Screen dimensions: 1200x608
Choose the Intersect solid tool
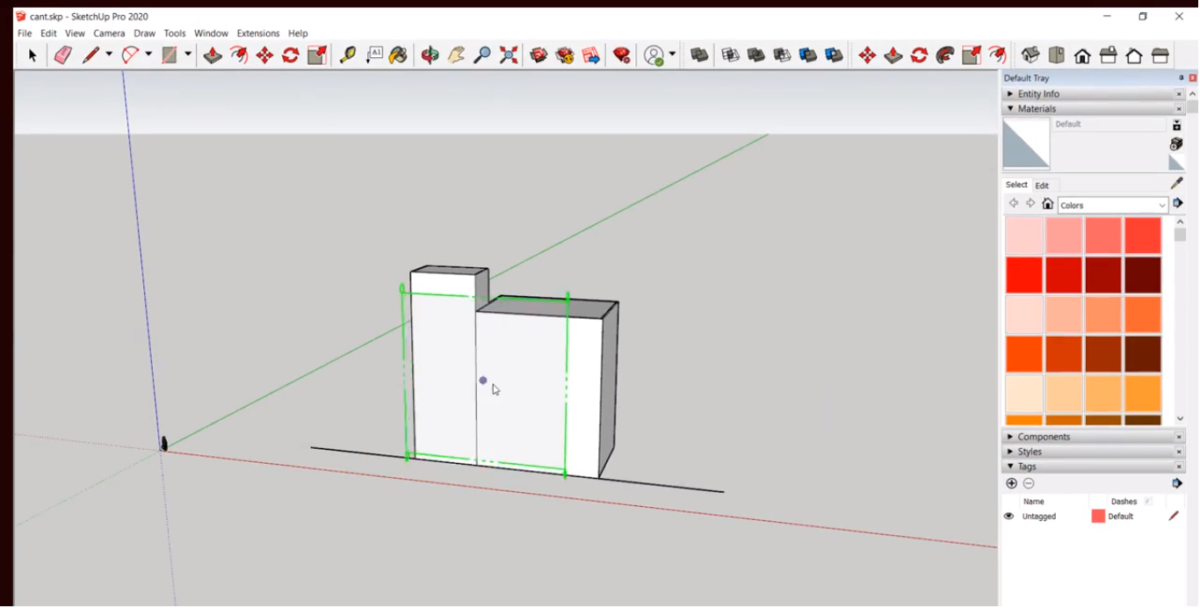tap(730, 56)
